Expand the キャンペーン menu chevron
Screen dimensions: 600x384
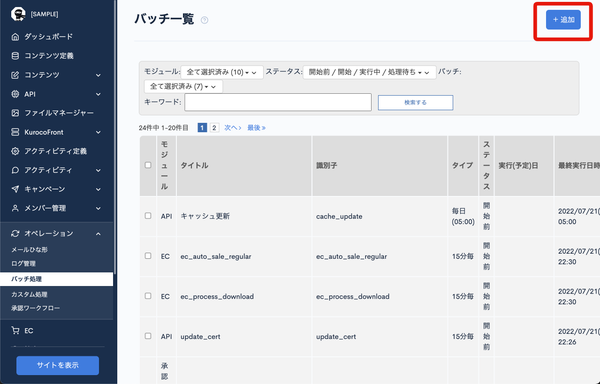[98, 189]
